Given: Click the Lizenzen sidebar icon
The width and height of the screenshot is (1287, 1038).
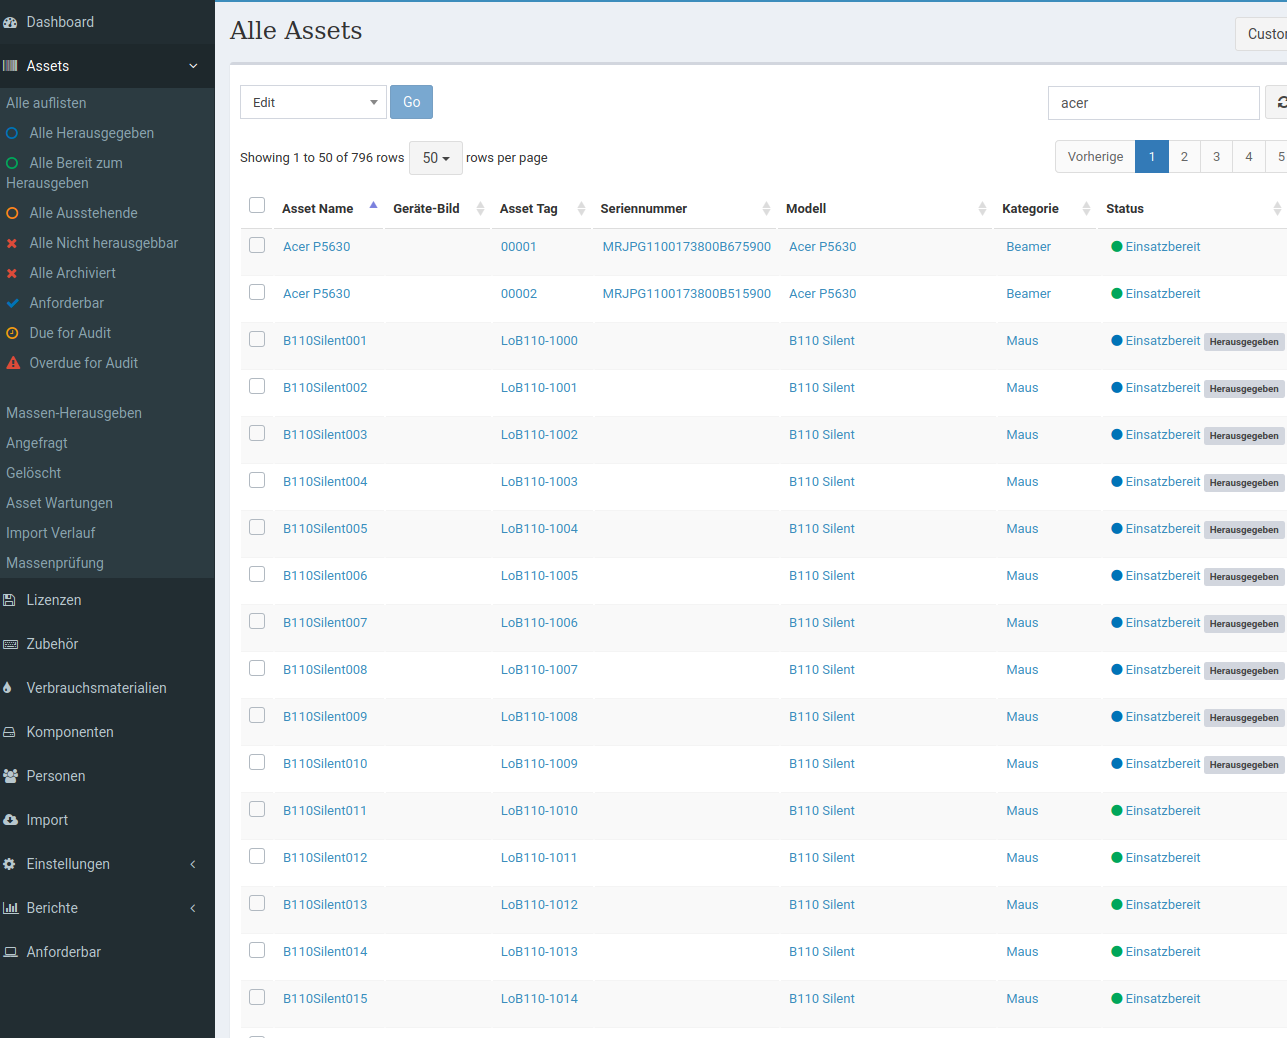Looking at the screenshot, I should tap(12, 599).
